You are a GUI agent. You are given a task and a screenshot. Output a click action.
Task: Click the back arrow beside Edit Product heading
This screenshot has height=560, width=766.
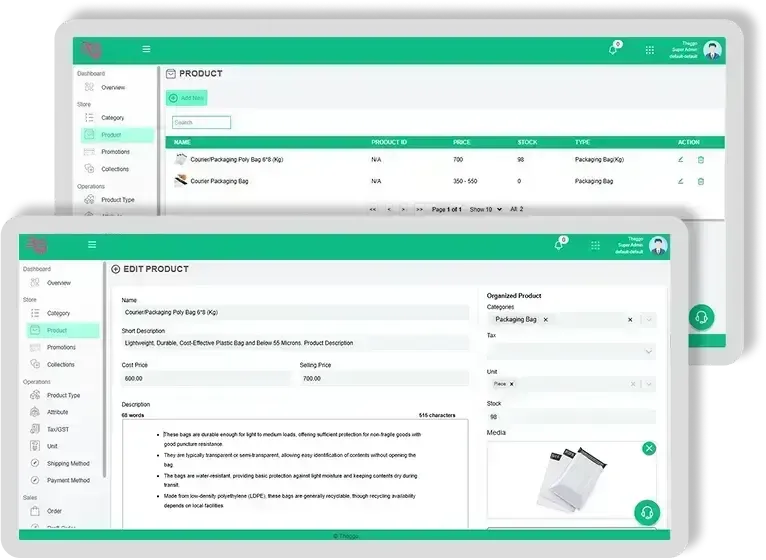116,269
